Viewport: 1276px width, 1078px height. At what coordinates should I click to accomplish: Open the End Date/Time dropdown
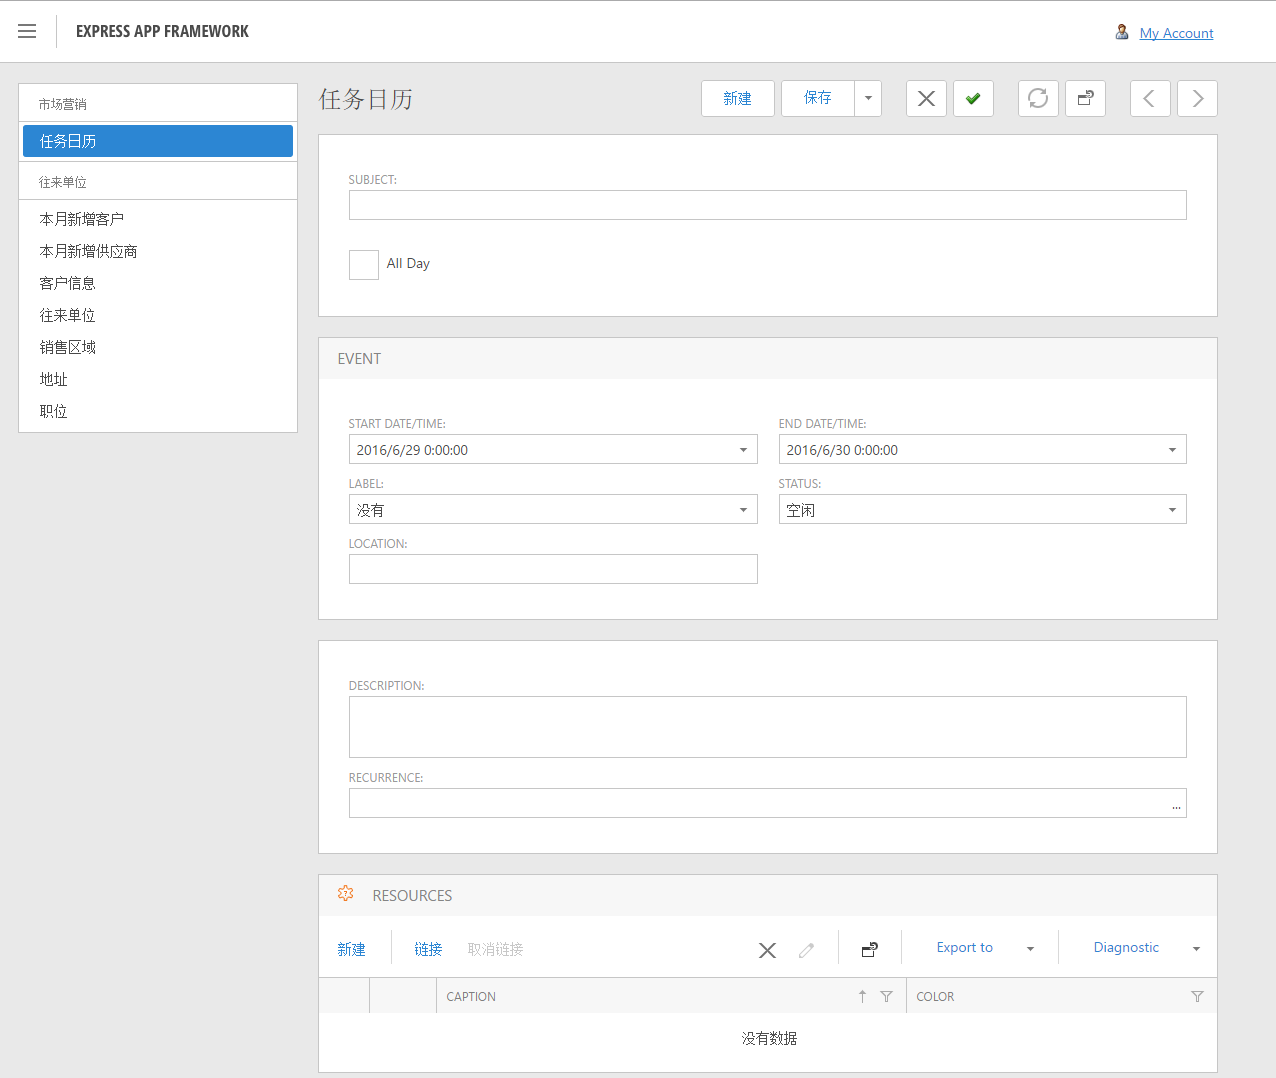tap(1172, 450)
